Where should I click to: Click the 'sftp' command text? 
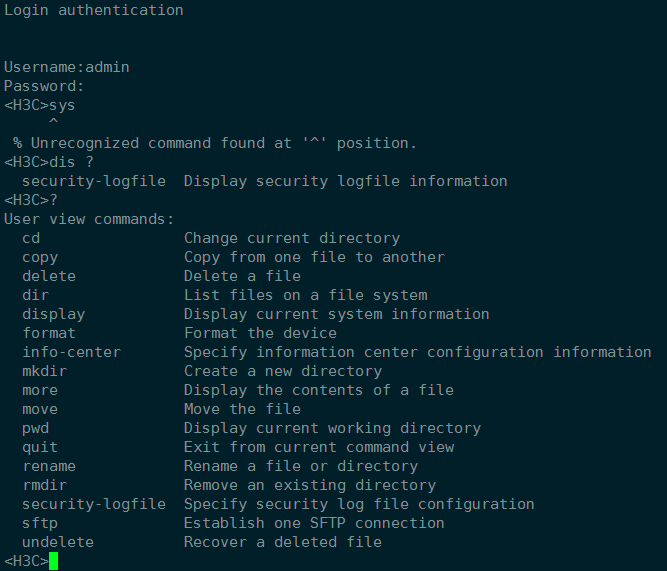point(40,523)
